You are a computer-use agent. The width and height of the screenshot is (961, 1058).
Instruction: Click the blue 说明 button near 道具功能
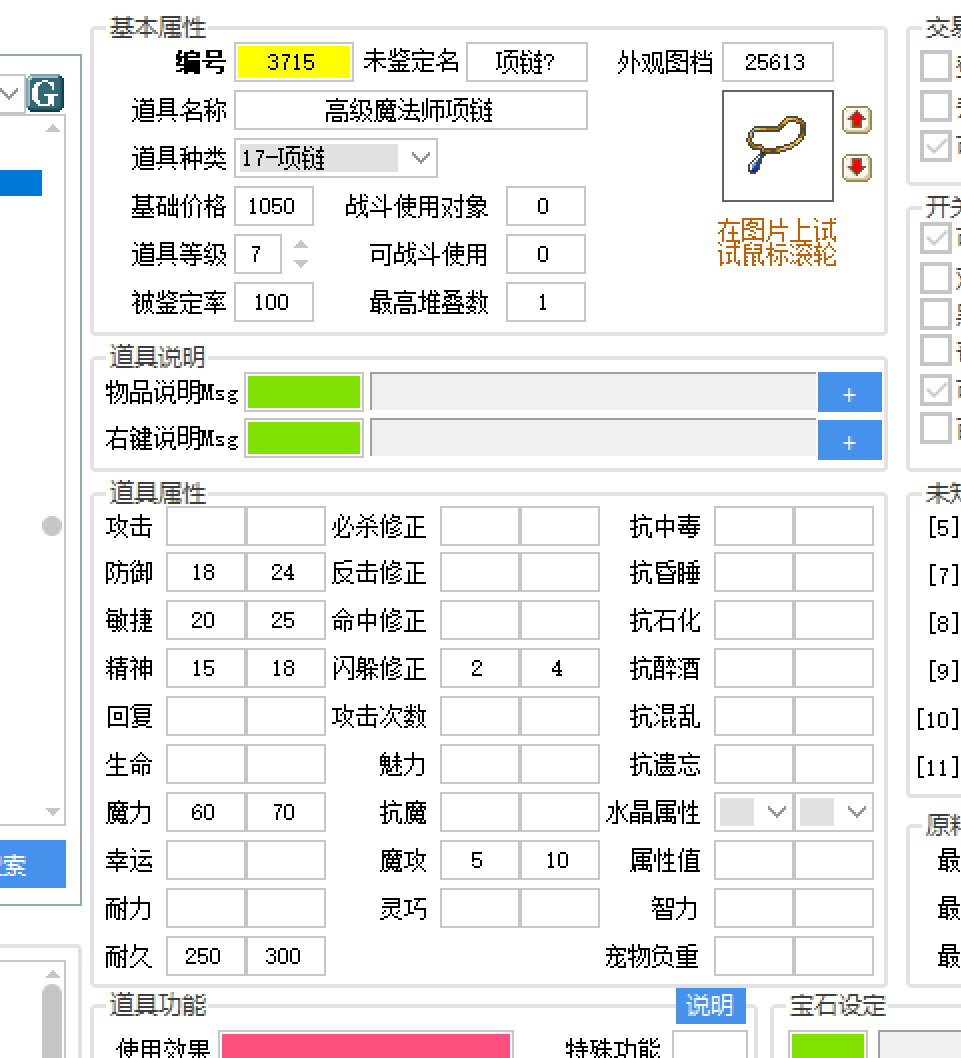711,1007
